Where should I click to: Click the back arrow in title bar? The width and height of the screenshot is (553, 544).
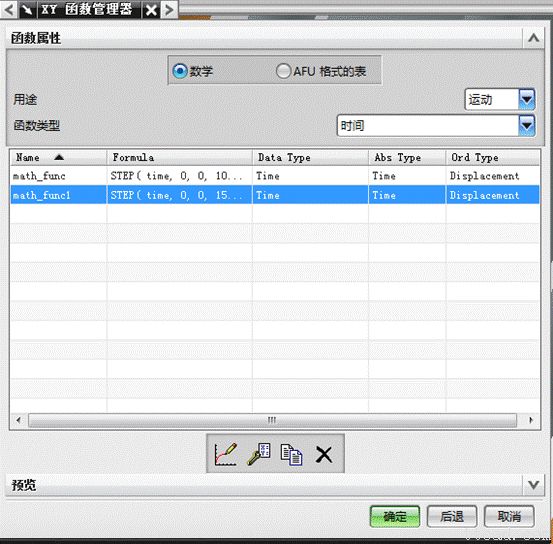click(9, 10)
